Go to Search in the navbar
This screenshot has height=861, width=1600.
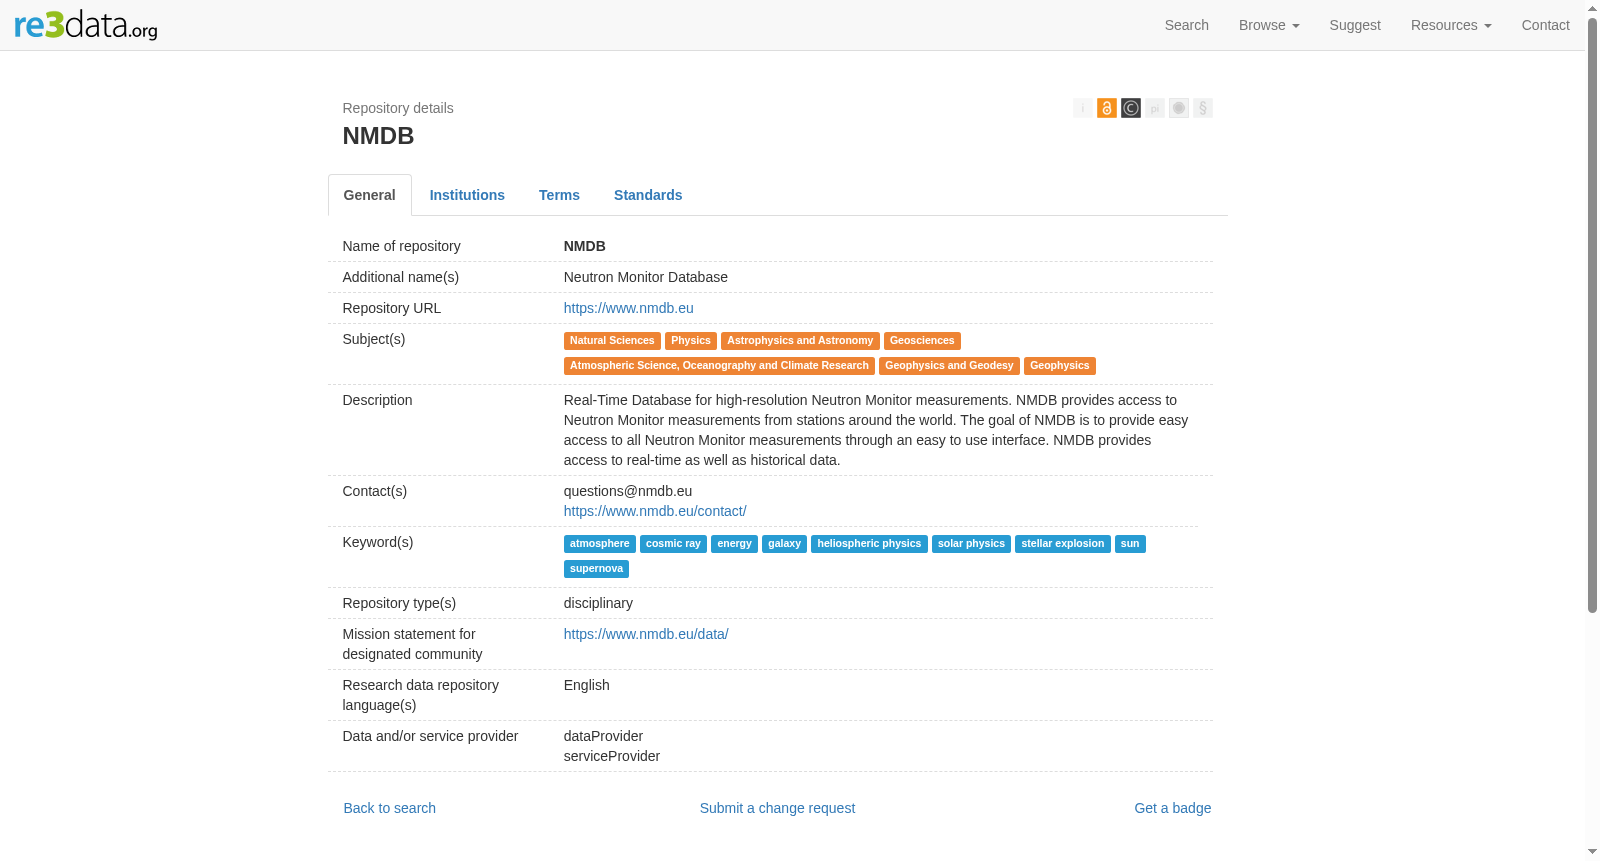coord(1187,25)
